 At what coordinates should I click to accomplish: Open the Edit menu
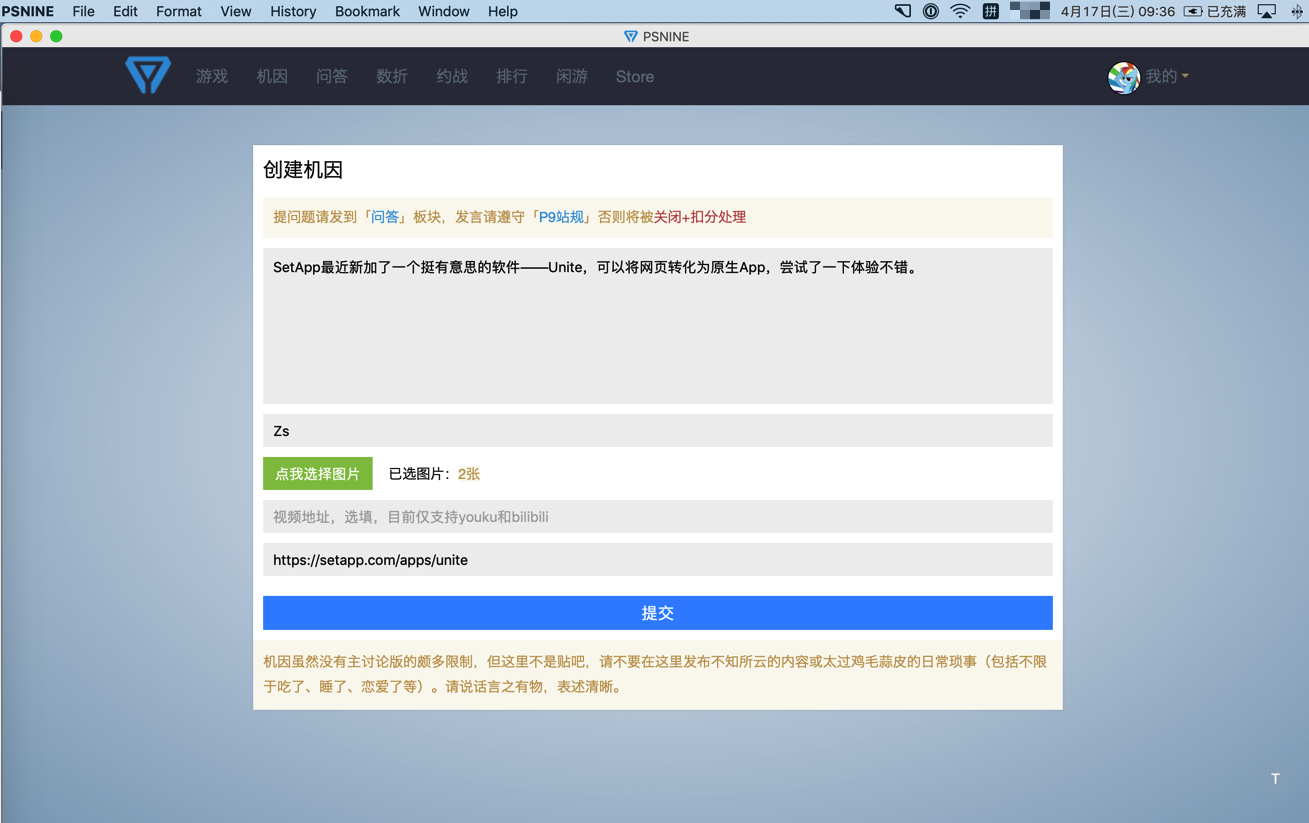(x=125, y=11)
